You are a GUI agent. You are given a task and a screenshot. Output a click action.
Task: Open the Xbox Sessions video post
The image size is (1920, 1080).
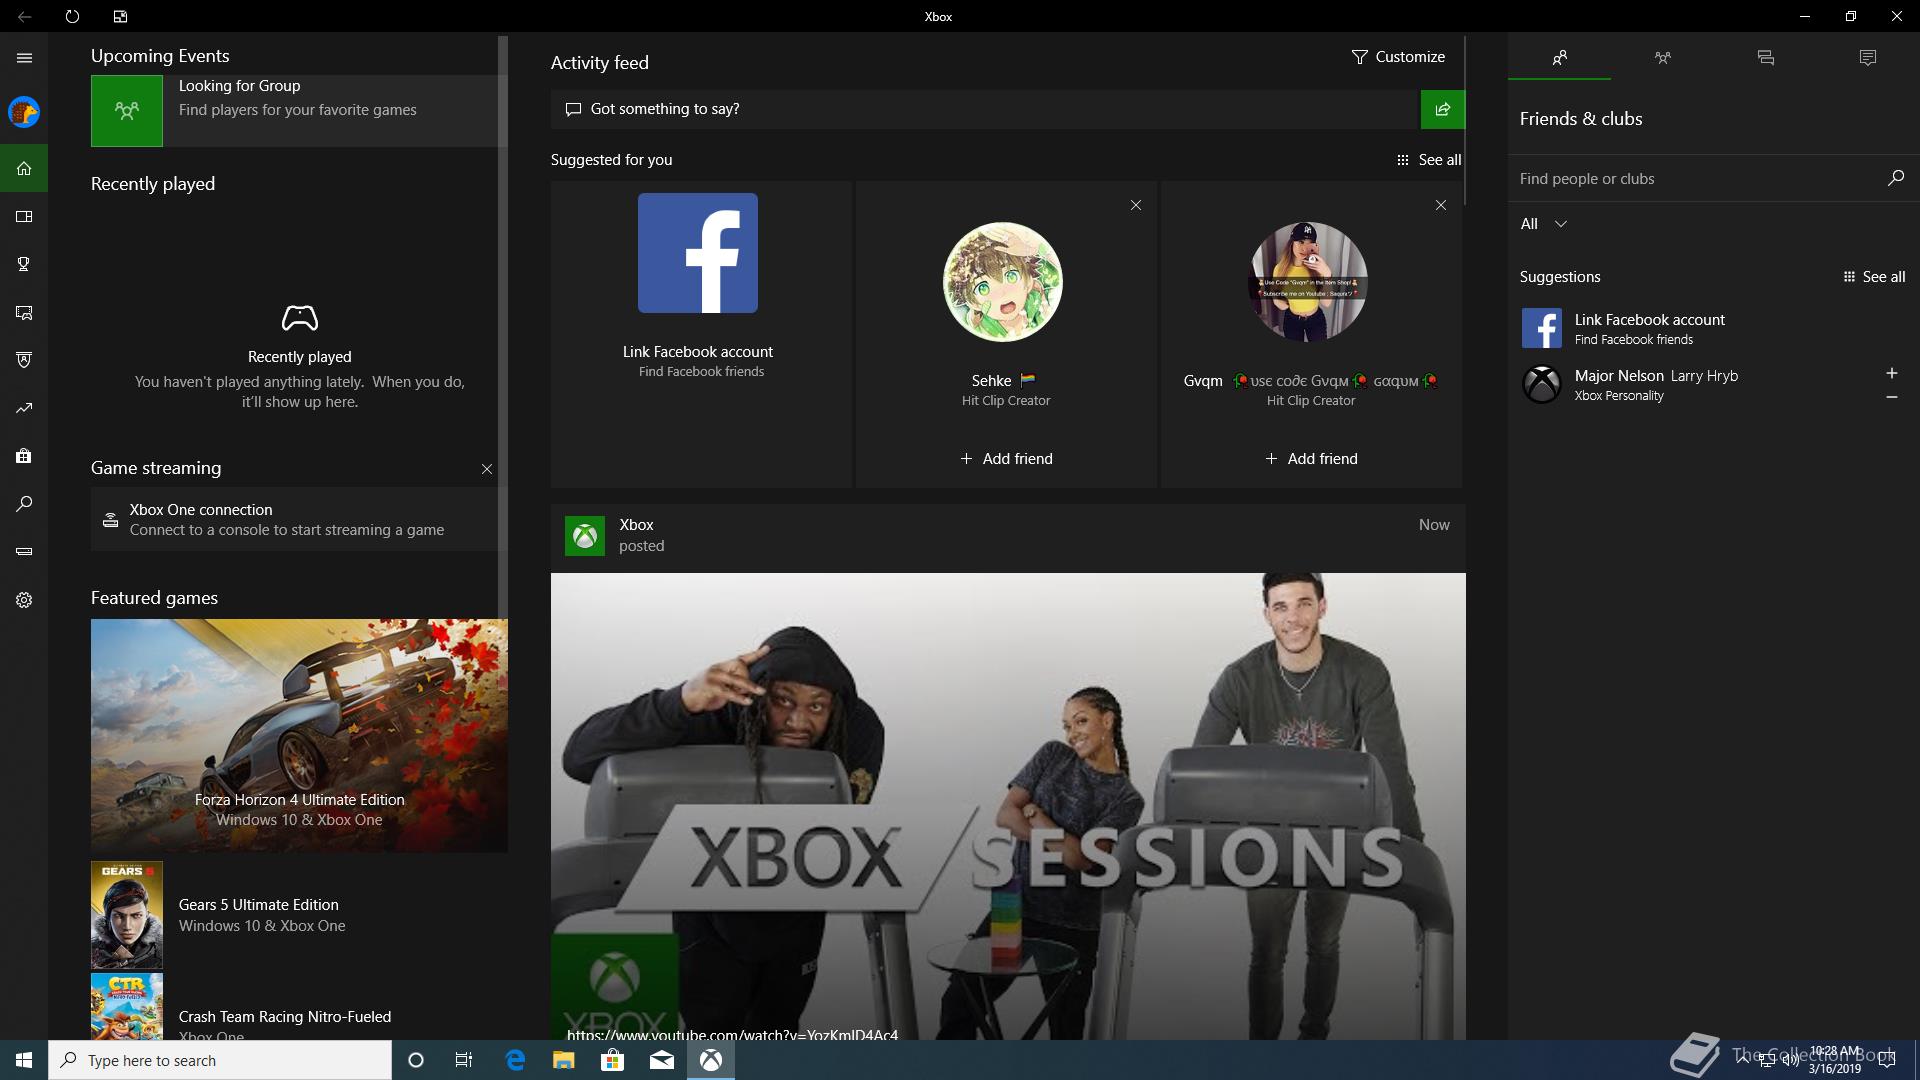1008,806
